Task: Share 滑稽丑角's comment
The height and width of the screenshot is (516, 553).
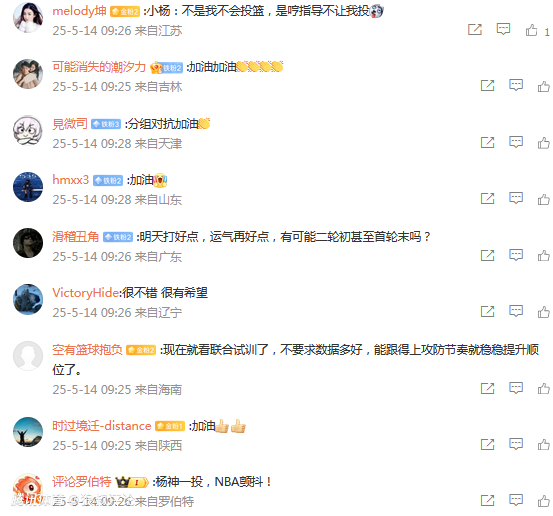Action: 487,255
